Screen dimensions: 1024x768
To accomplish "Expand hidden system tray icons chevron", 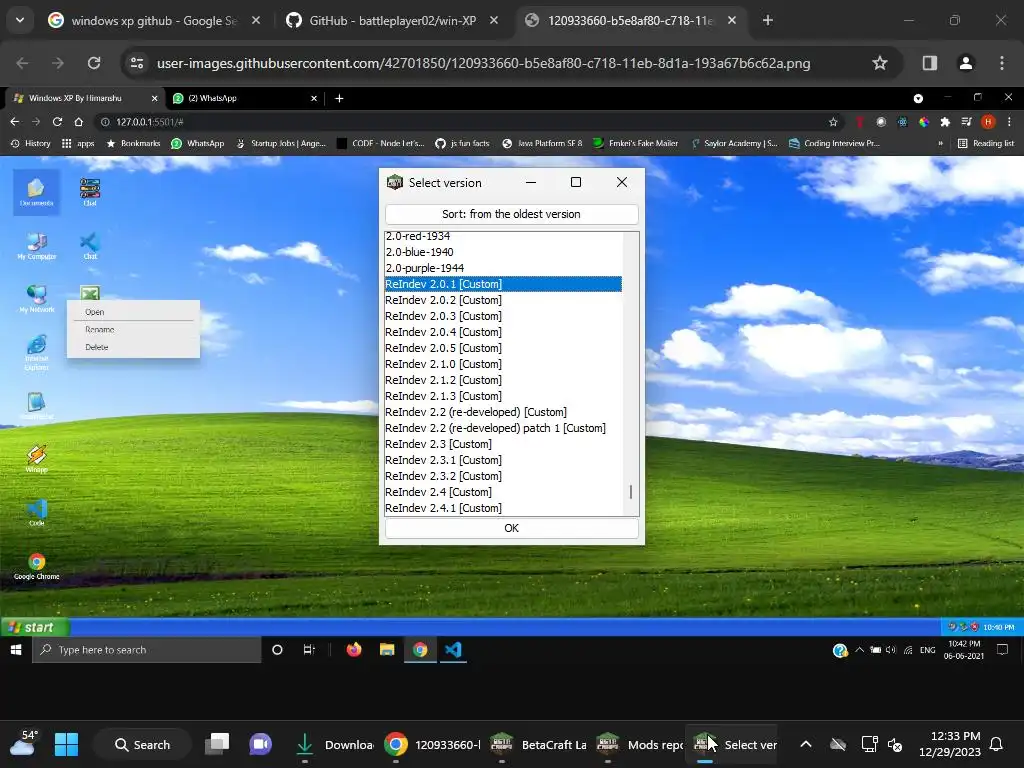I will click(x=806, y=744).
